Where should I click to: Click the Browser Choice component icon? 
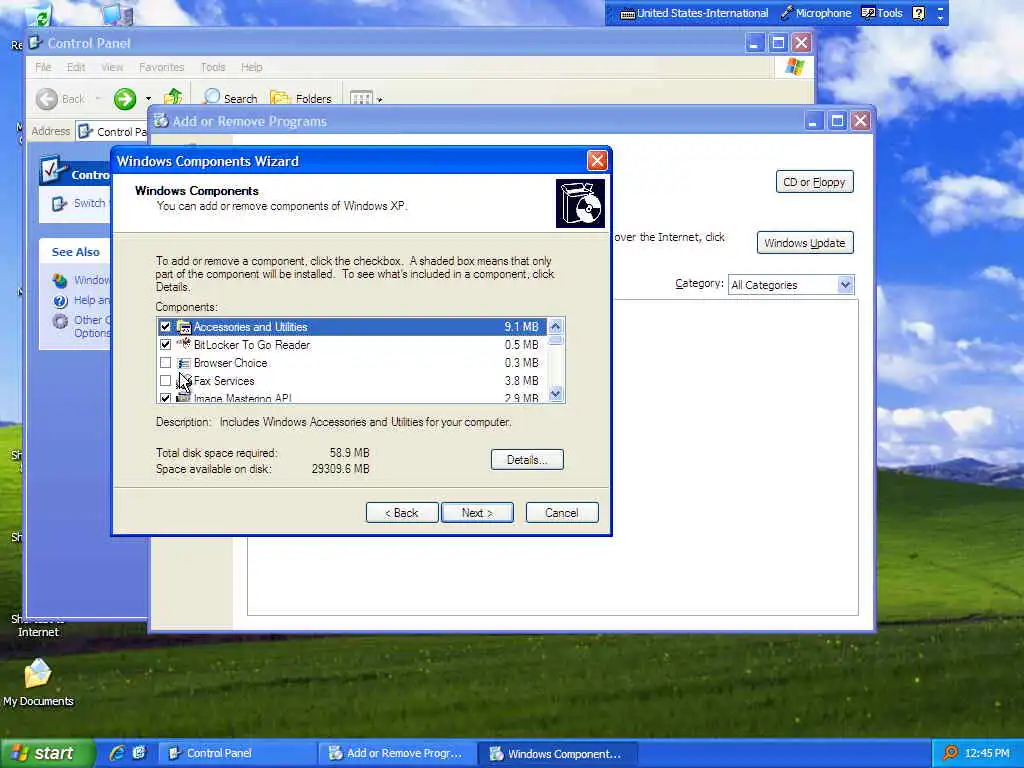coord(184,363)
